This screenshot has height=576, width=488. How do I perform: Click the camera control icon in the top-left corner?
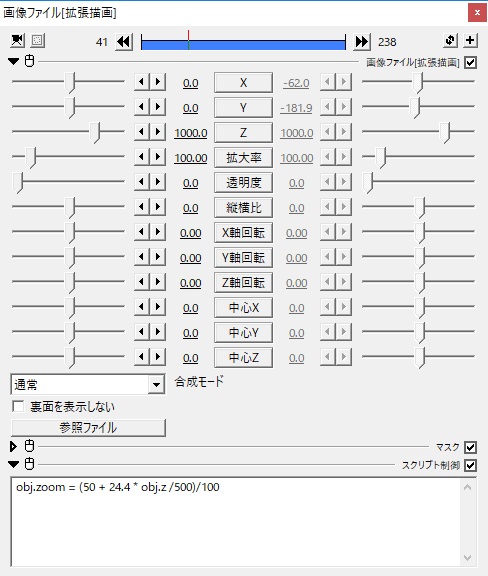(17, 40)
